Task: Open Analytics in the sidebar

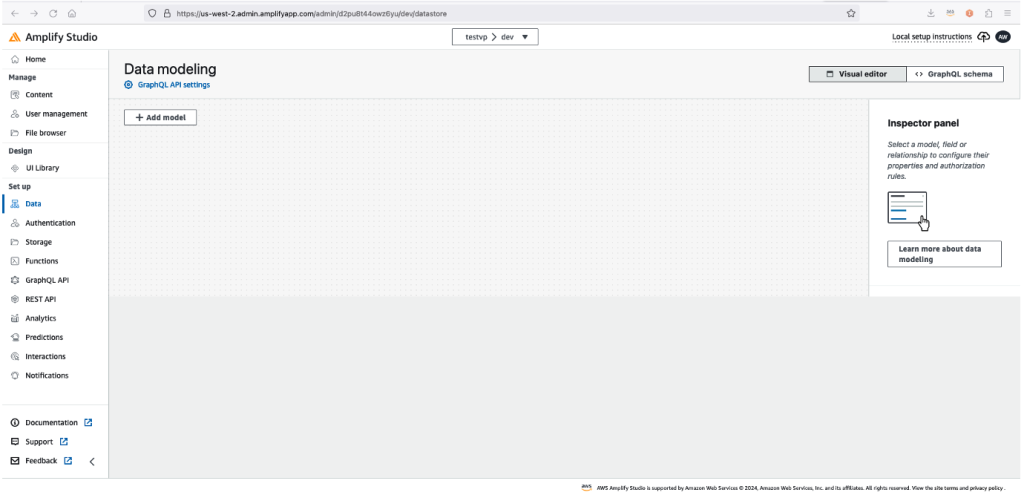Action: click(x=40, y=318)
